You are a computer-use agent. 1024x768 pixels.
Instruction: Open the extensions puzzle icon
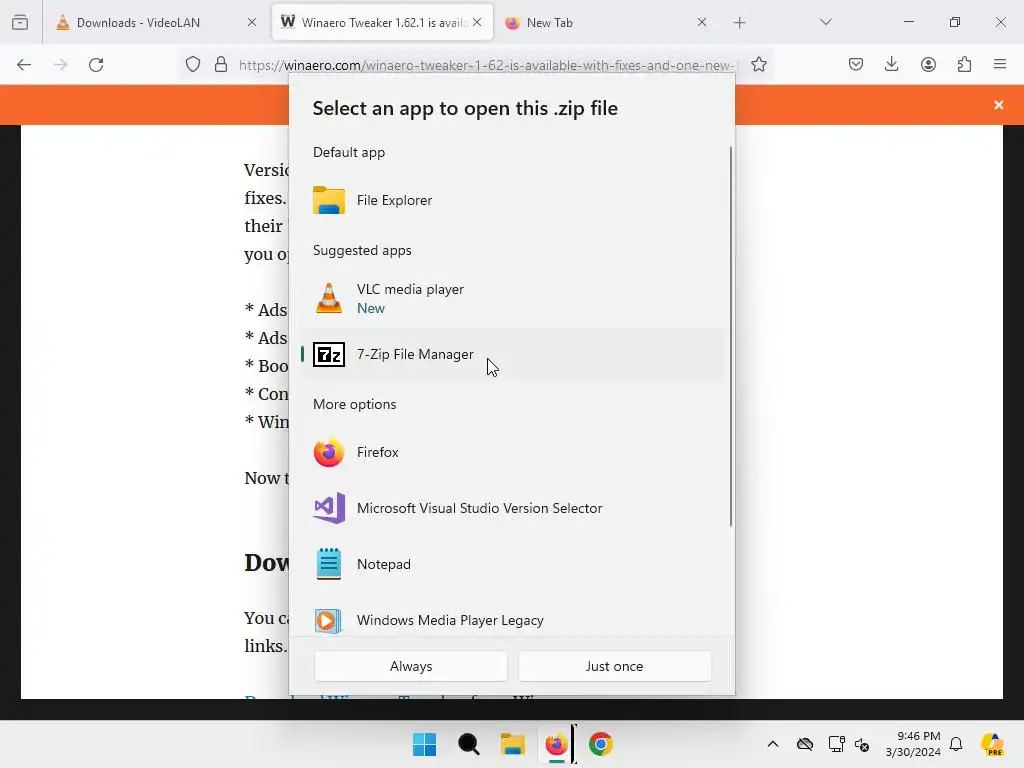point(964,64)
